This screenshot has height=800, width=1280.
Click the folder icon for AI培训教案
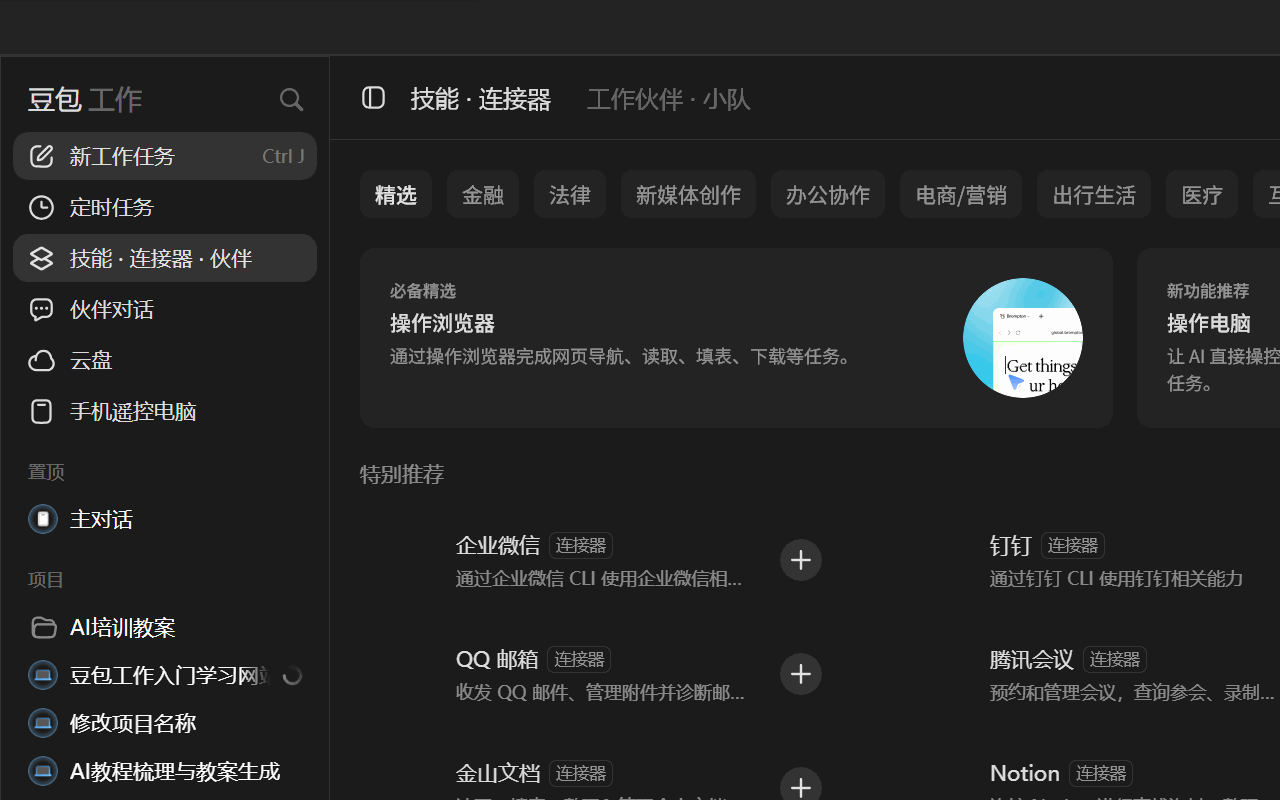point(43,627)
